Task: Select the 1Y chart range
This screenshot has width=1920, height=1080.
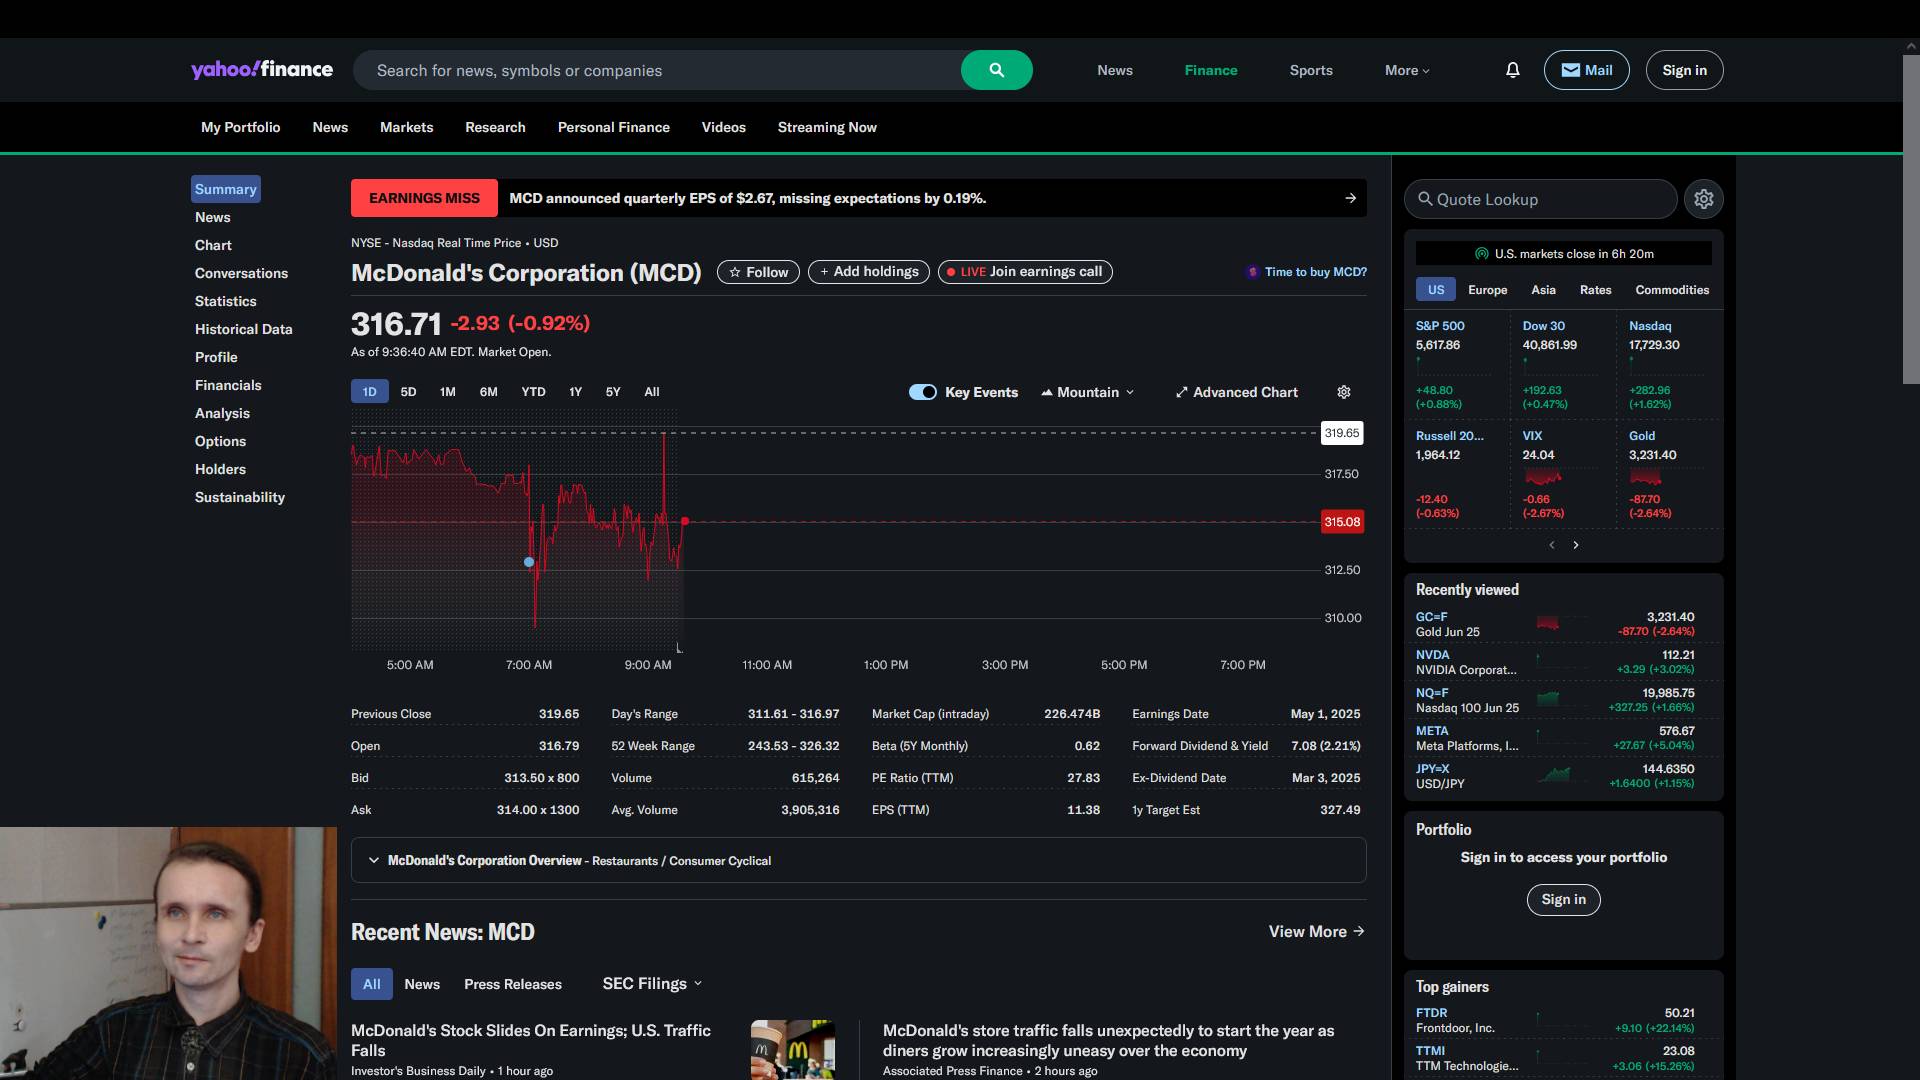Action: pyautogui.click(x=575, y=392)
